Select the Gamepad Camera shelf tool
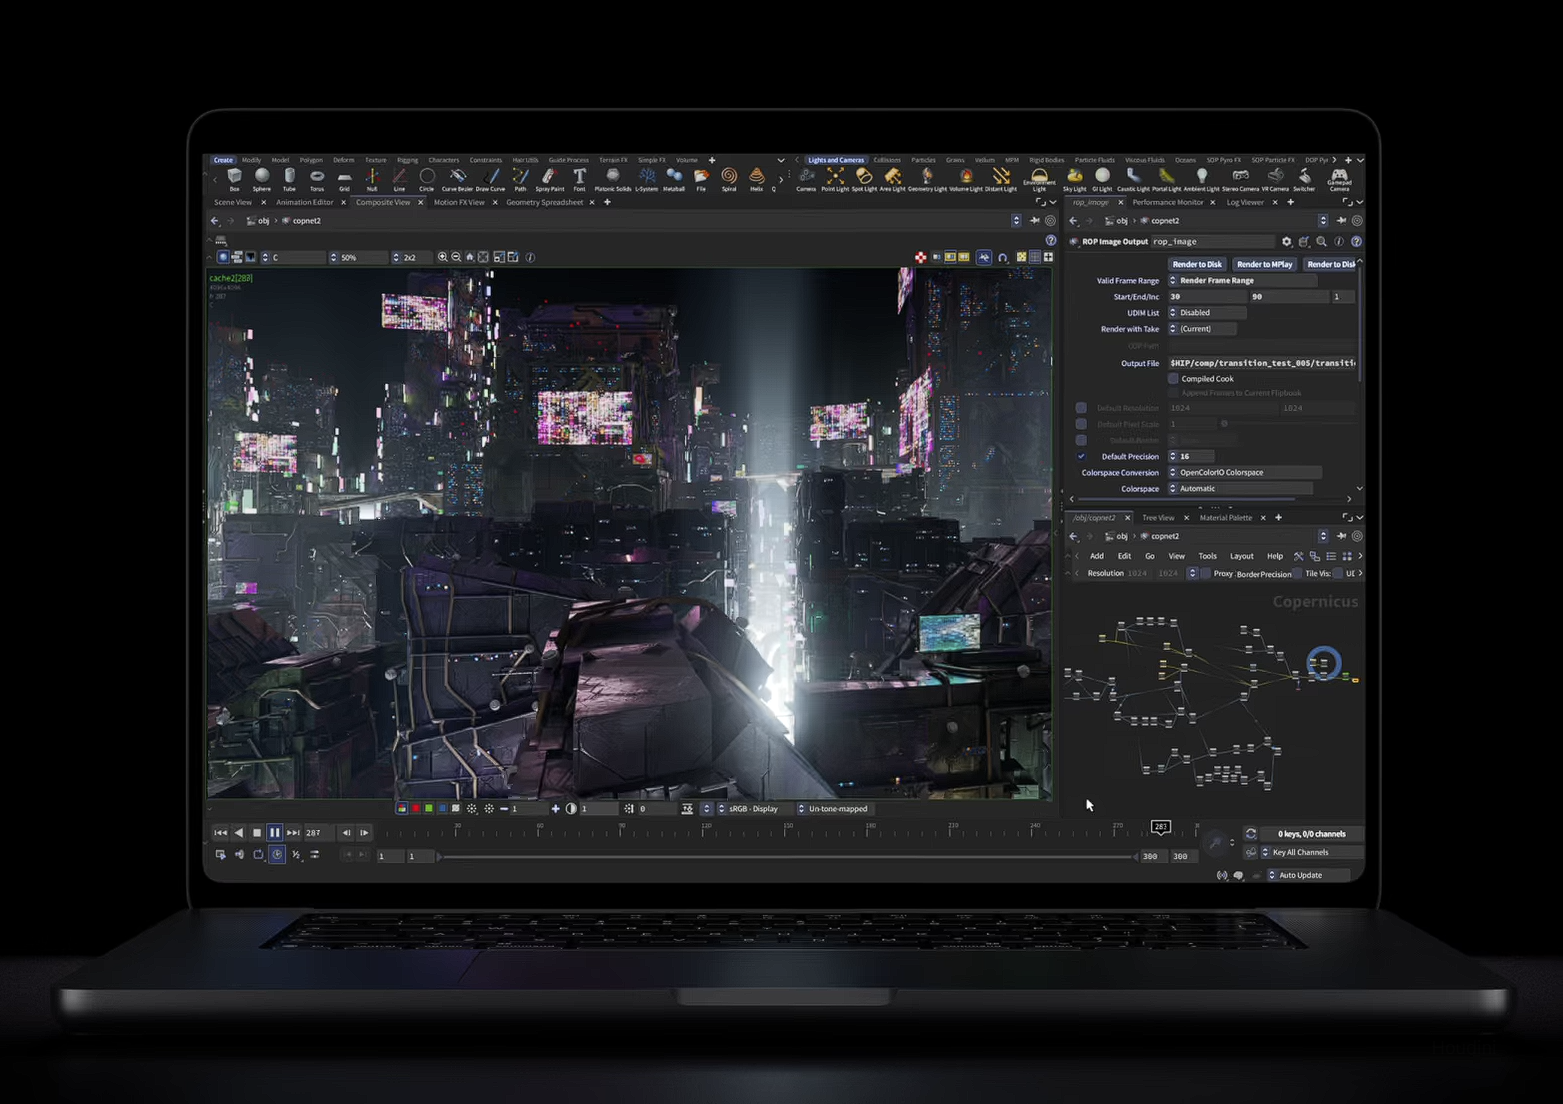Screen dimensions: 1563x1104 tap(1339, 179)
